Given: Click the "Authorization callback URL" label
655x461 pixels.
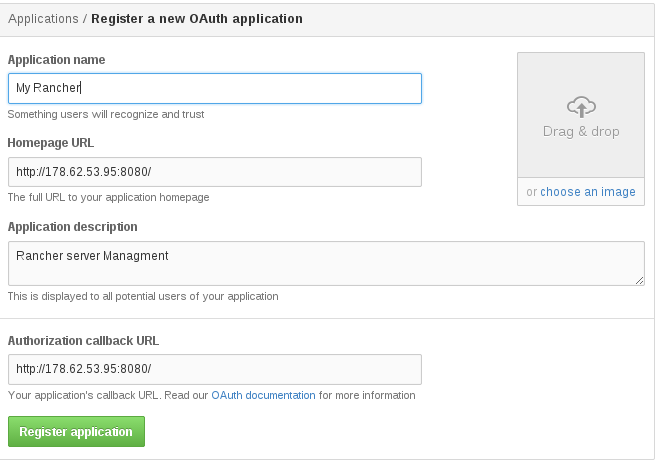Looking at the screenshot, I should point(83,340).
